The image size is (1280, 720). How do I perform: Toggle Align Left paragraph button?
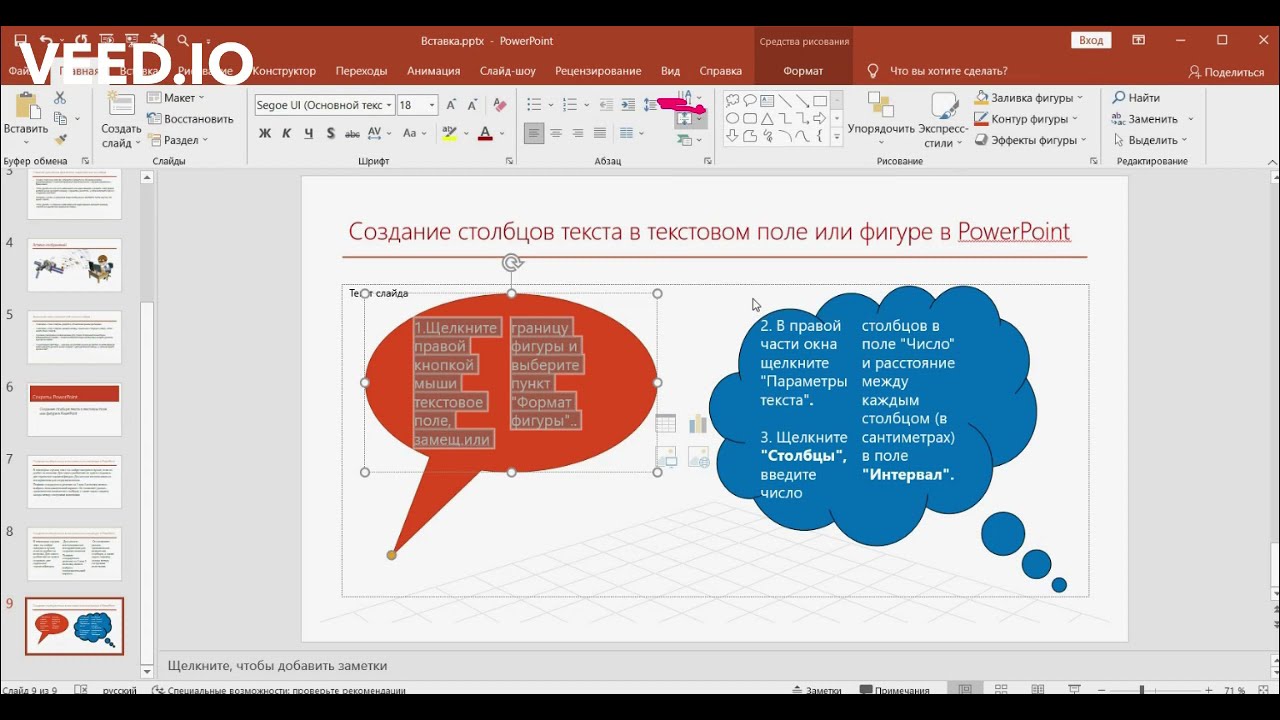[534, 133]
